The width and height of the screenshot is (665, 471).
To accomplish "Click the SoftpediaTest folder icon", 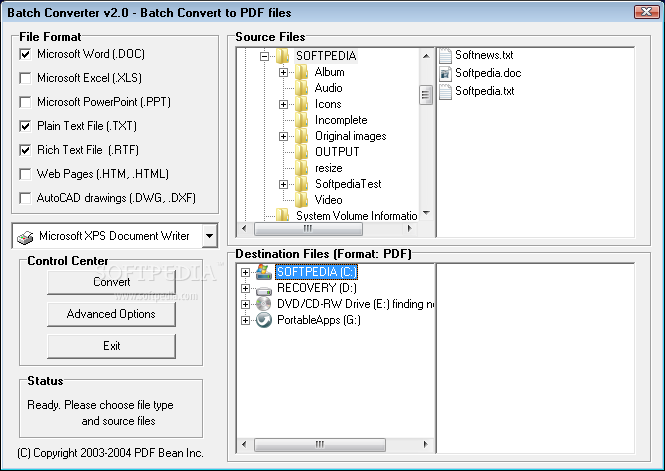I will coord(301,184).
